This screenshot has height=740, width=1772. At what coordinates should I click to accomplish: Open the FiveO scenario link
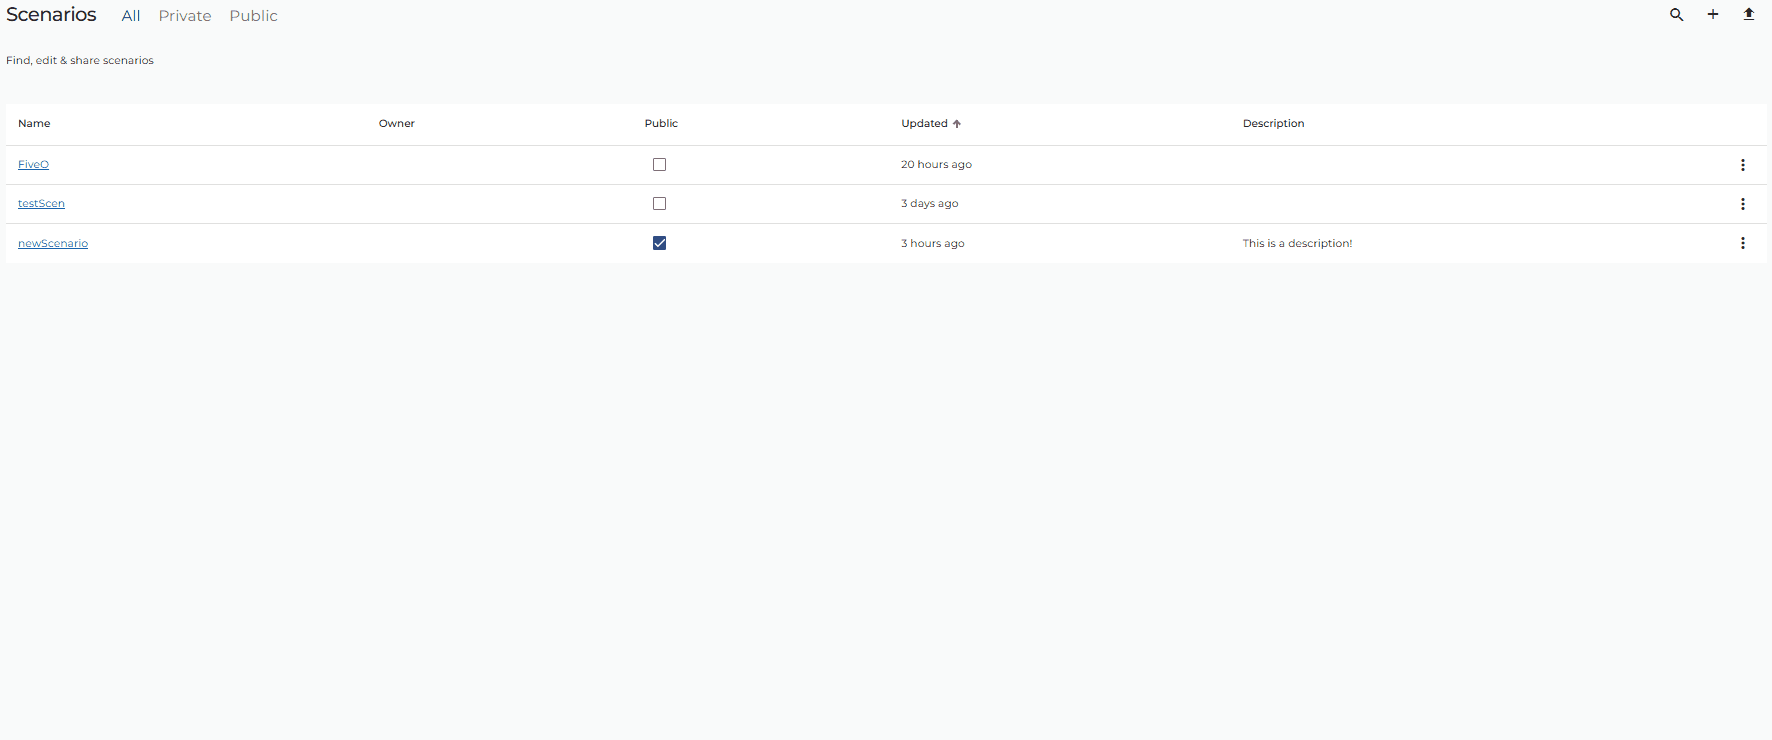pos(33,165)
